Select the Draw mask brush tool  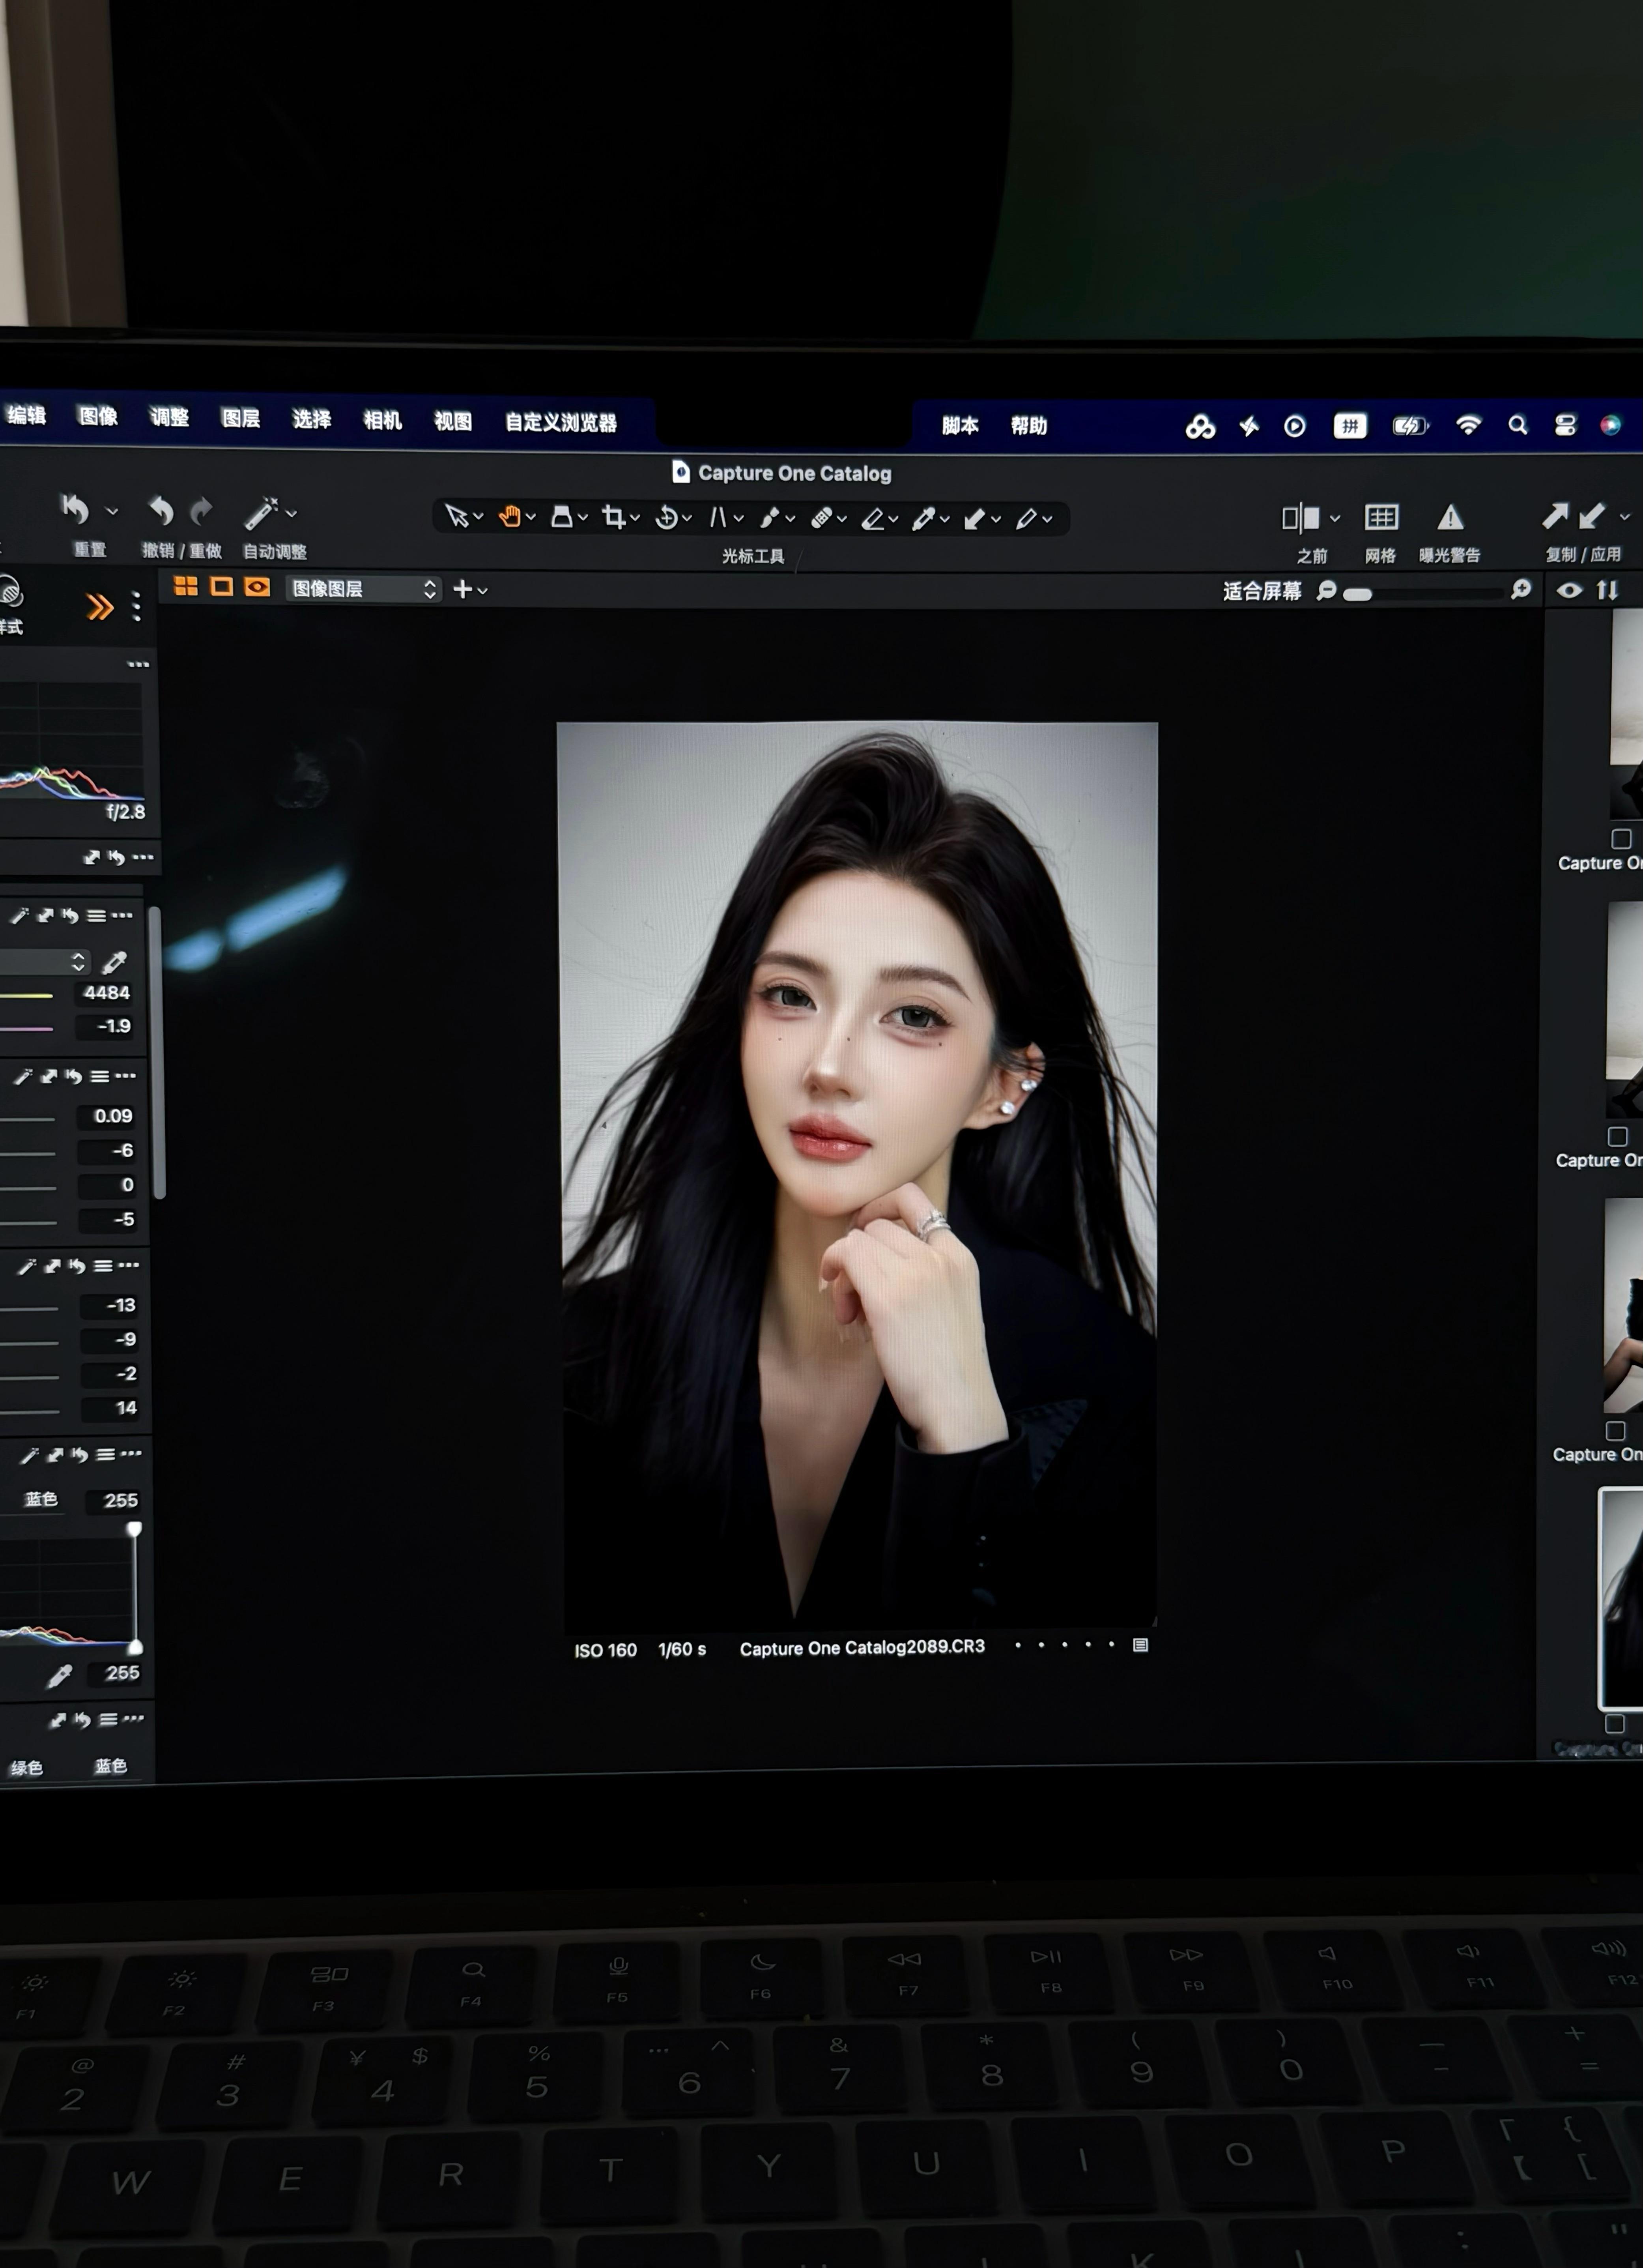point(769,518)
